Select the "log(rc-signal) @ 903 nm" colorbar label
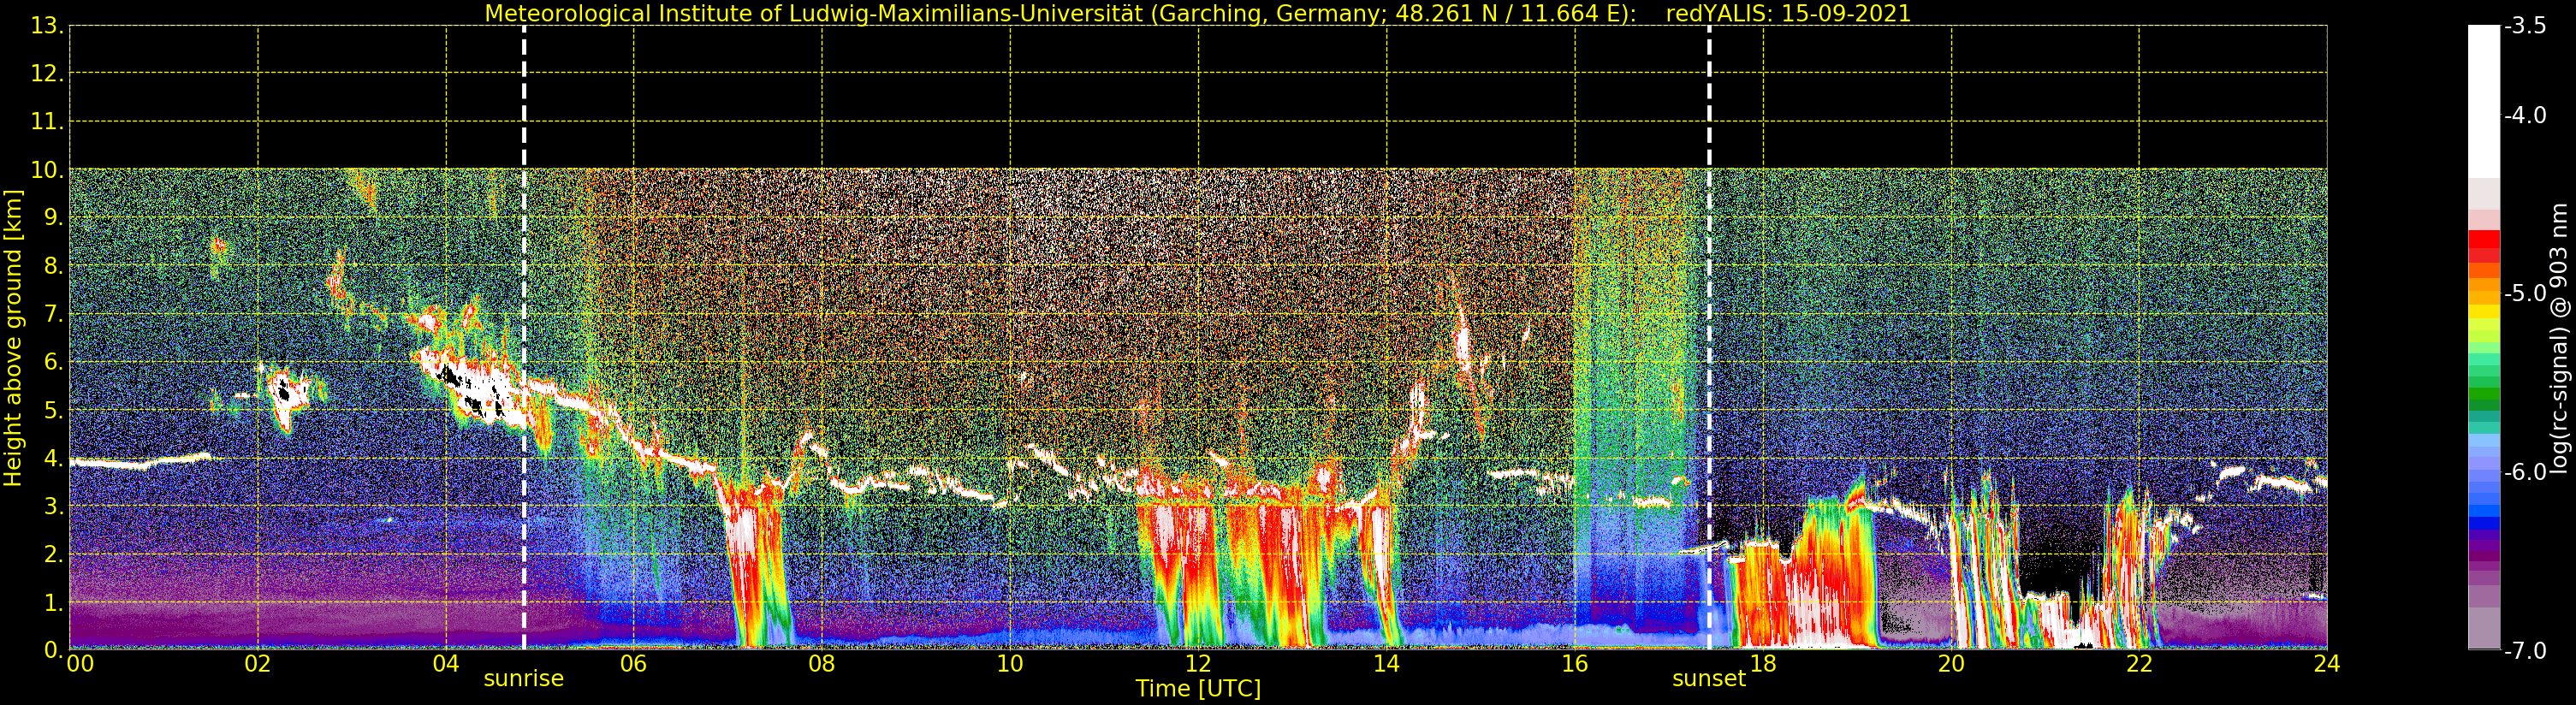The image size is (2576, 705). (x=2559, y=338)
